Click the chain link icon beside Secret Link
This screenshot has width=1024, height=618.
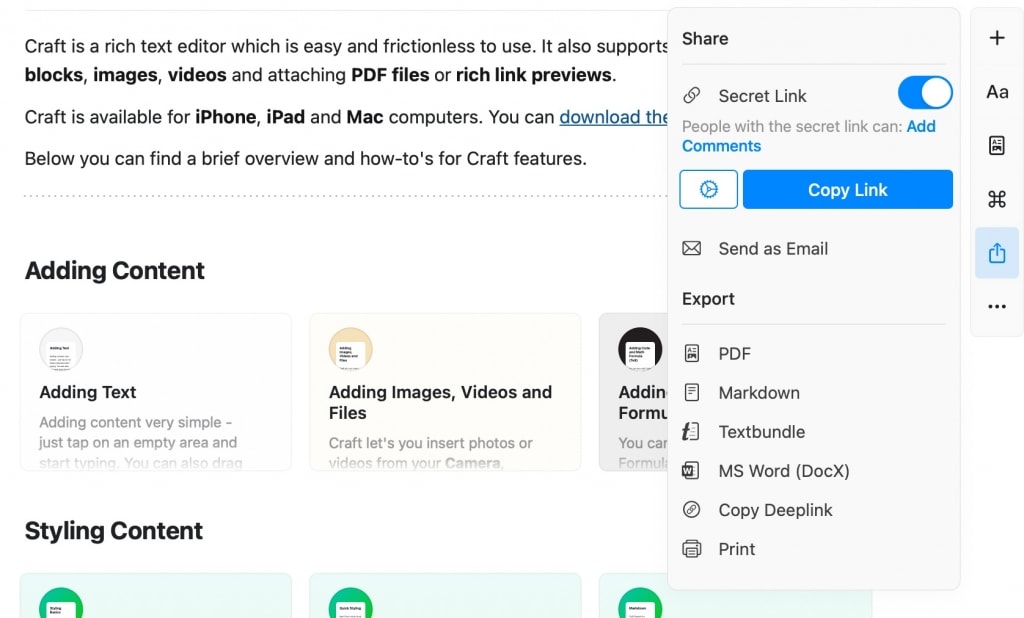tap(692, 96)
